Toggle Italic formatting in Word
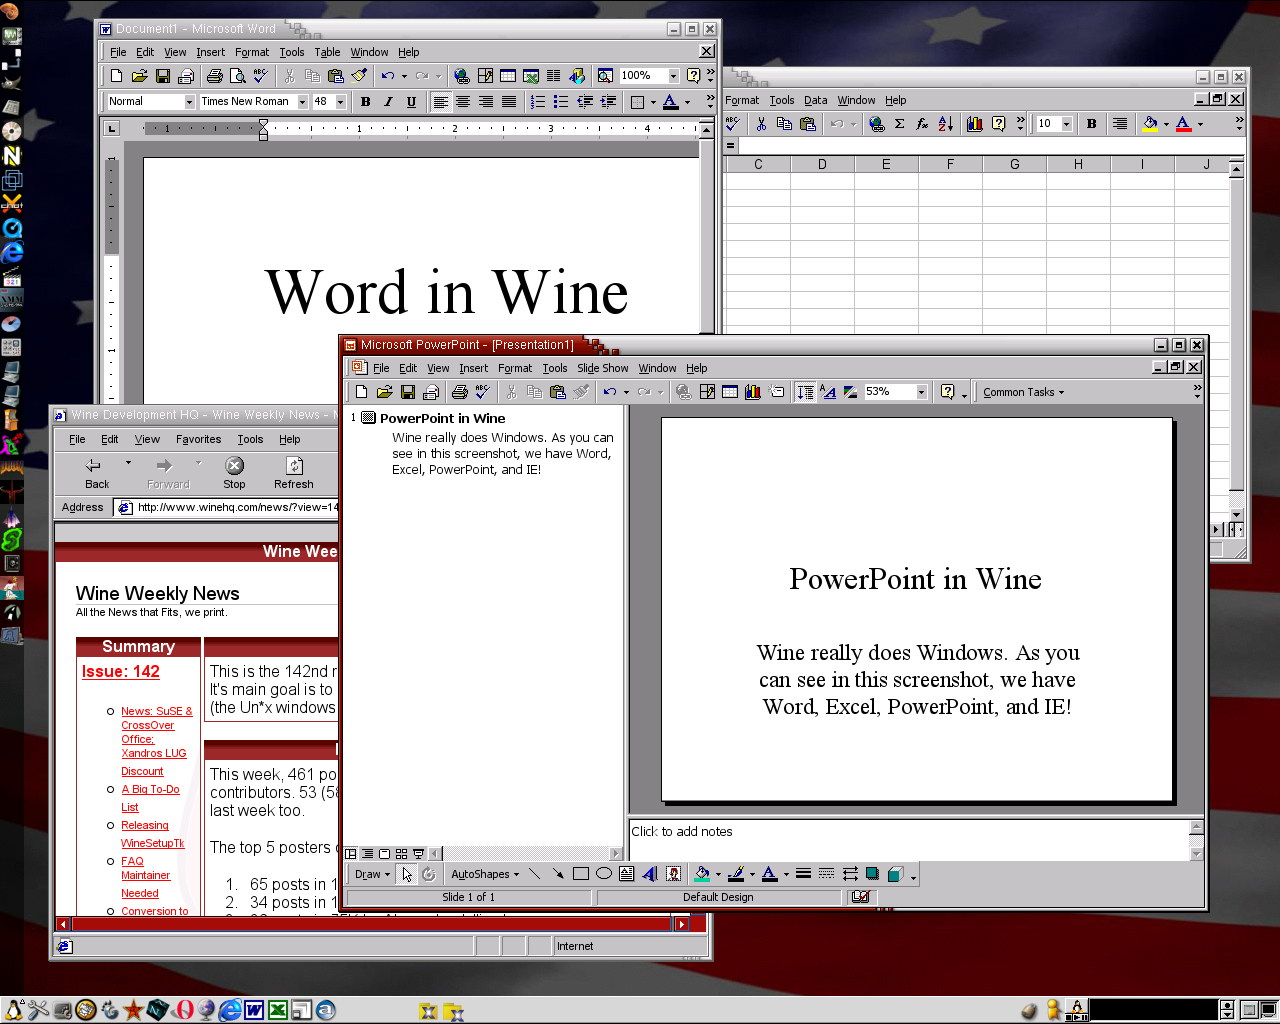Viewport: 1280px width, 1024px height. pyautogui.click(x=388, y=102)
